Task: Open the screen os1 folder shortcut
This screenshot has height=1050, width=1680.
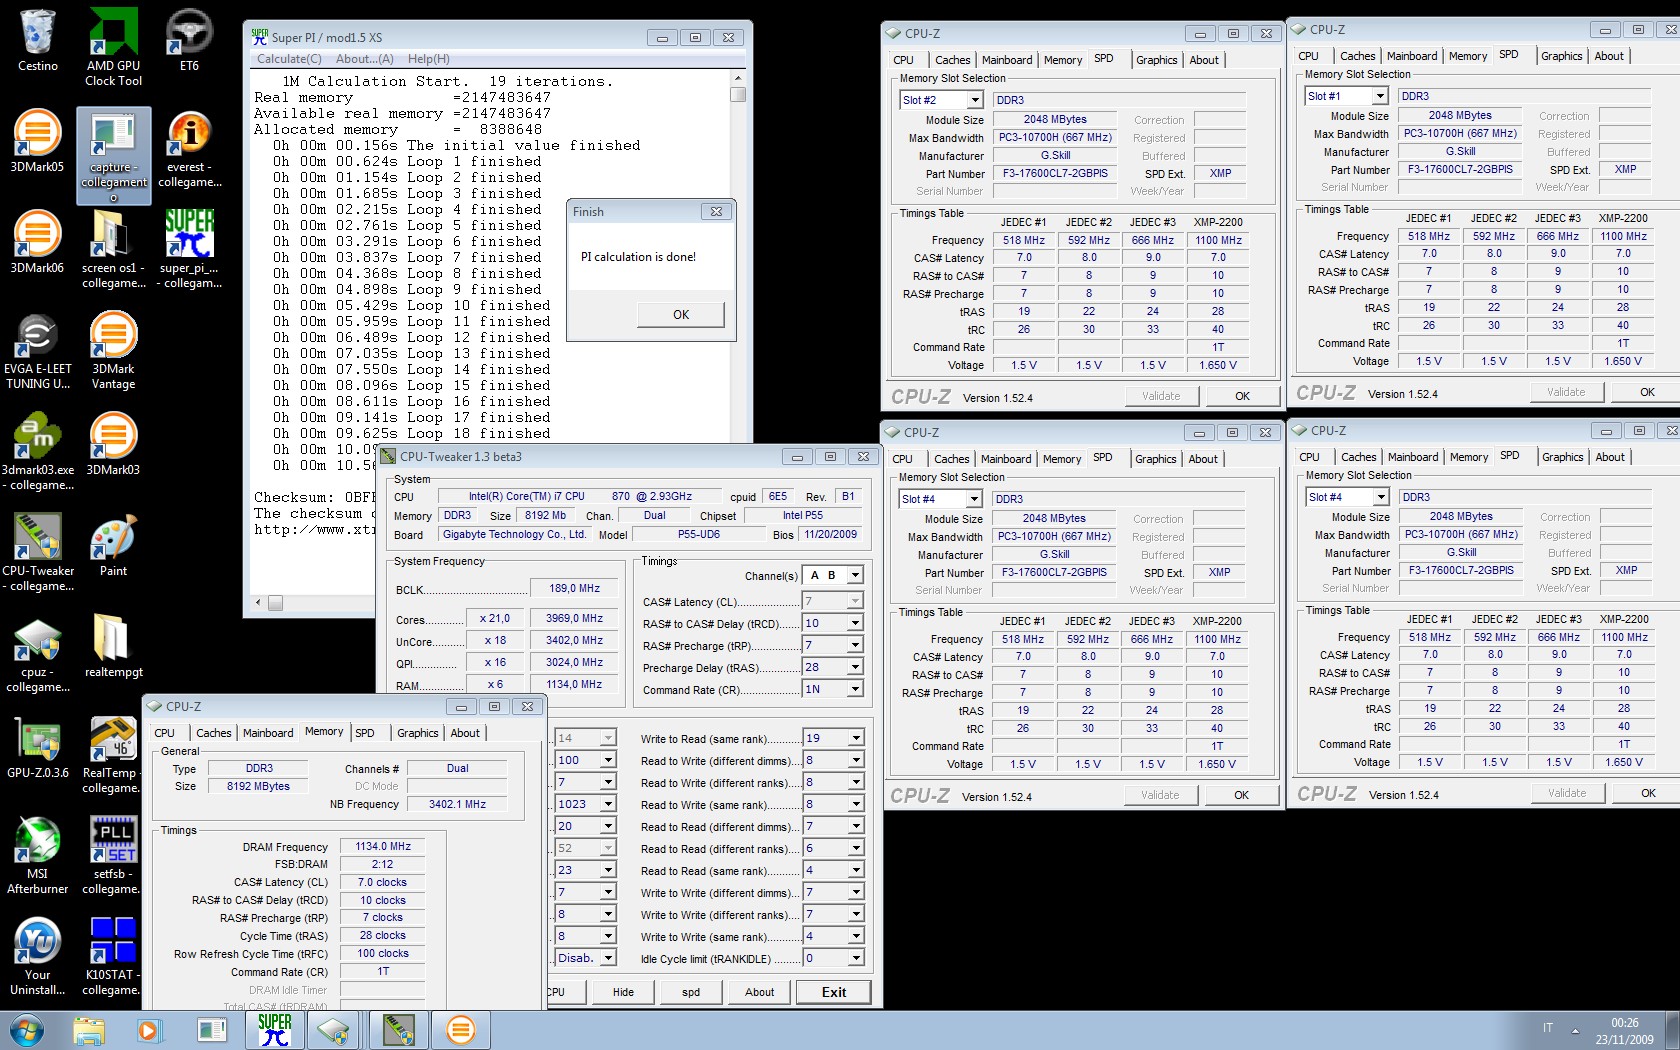Action: coord(114,250)
